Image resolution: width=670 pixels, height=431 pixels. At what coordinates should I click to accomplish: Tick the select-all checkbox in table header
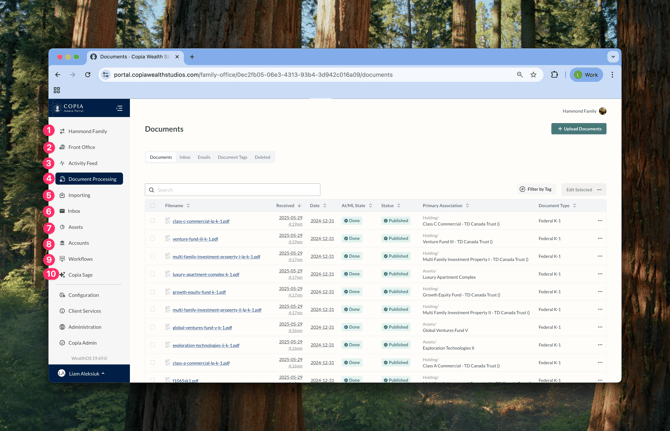153,206
